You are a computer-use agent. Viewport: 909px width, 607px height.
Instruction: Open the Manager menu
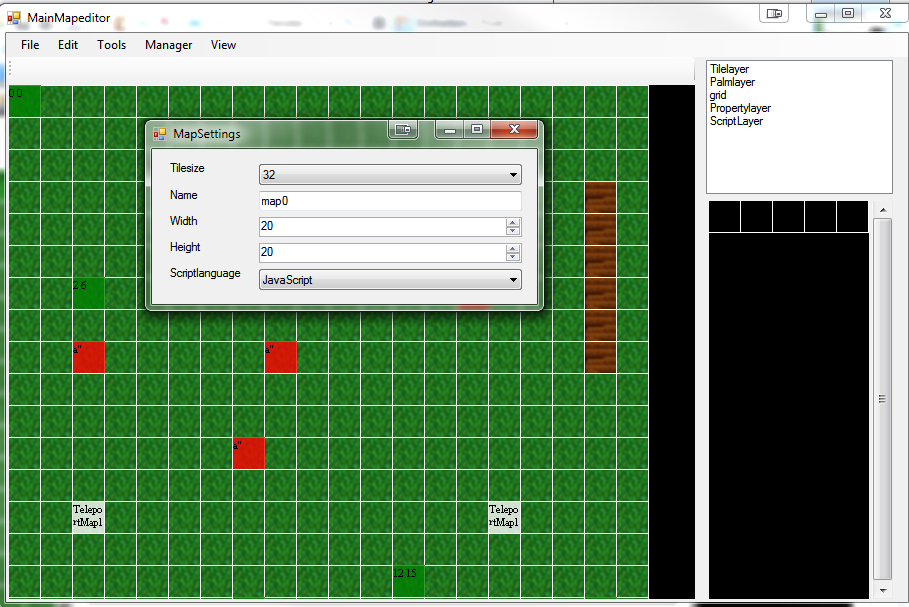pos(168,45)
